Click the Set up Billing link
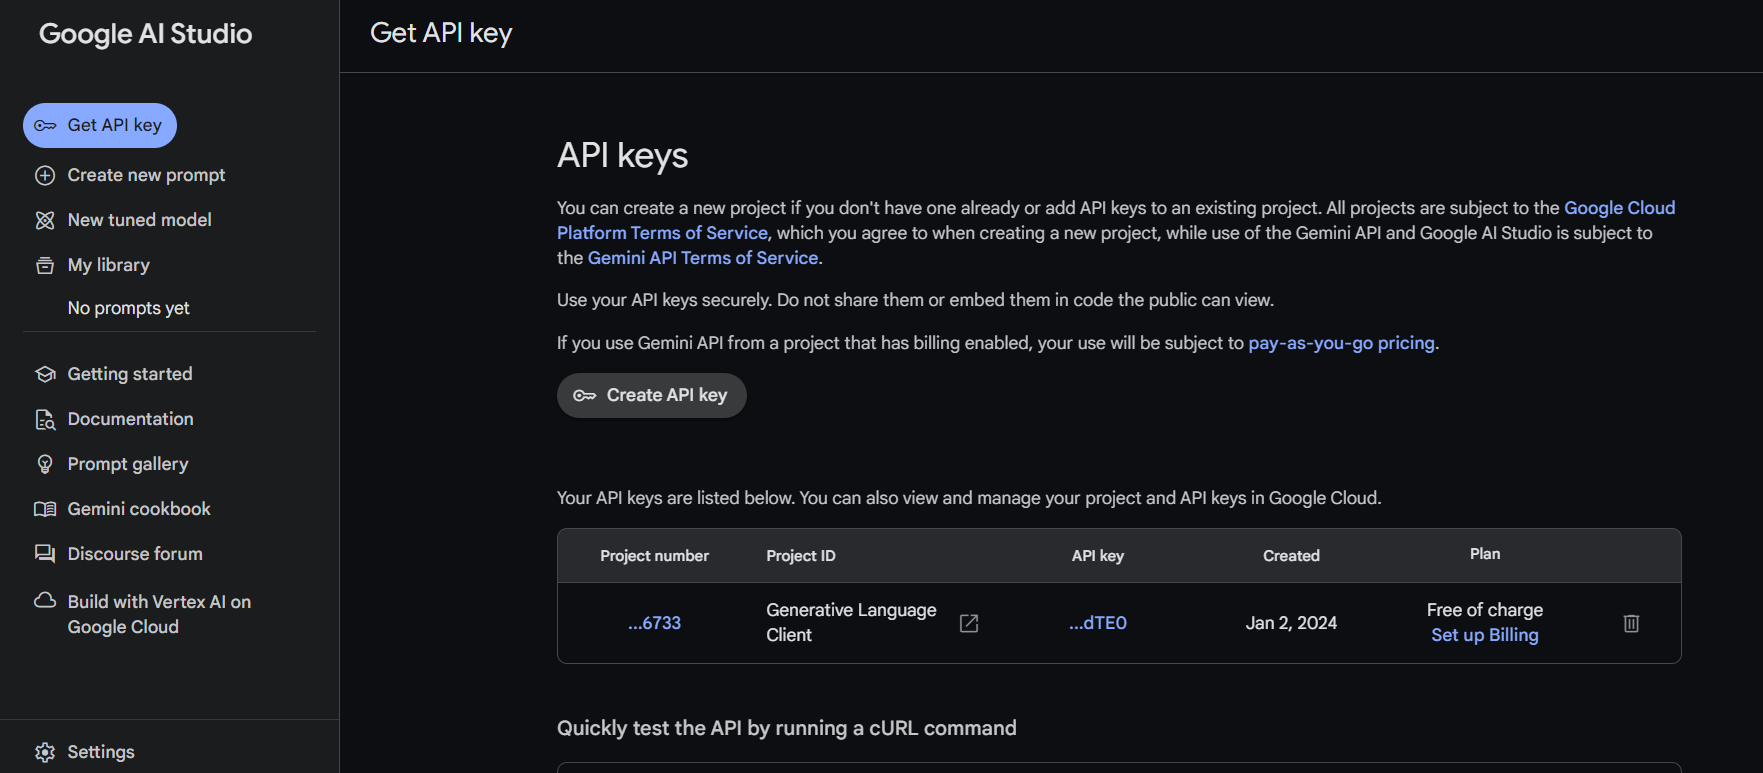Image resolution: width=1763 pixels, height=773 pixels. [1485, 635]
